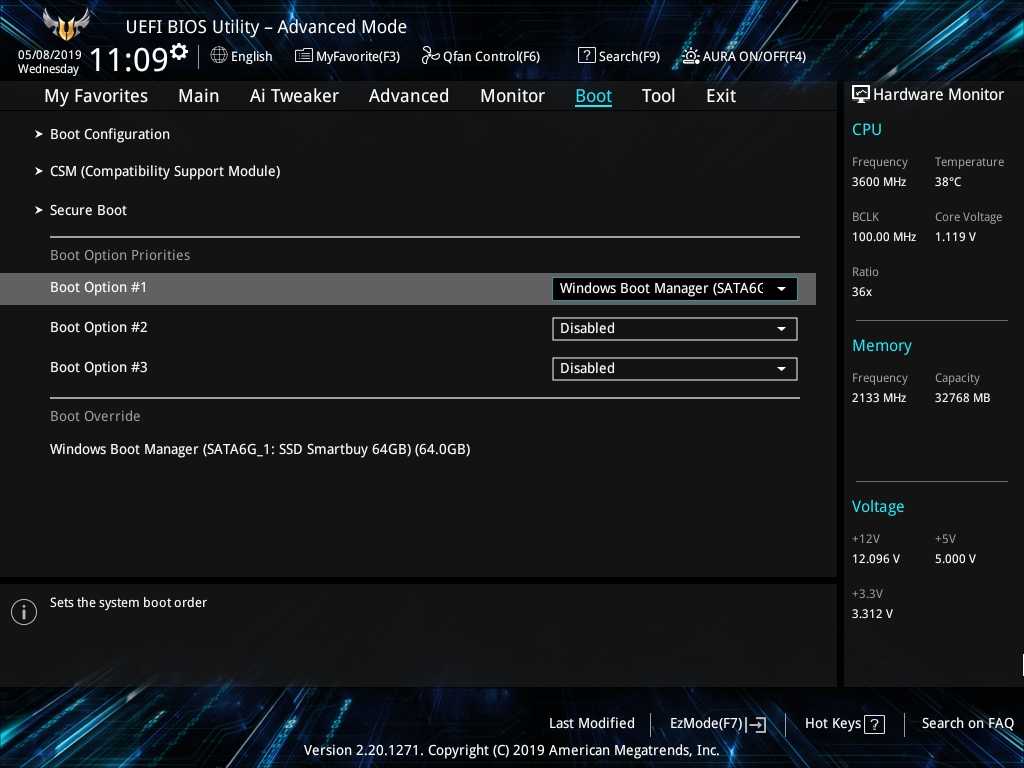Expand the Secure Boot submenu
The image size is (1024, 768).
(x=88, y=210)
